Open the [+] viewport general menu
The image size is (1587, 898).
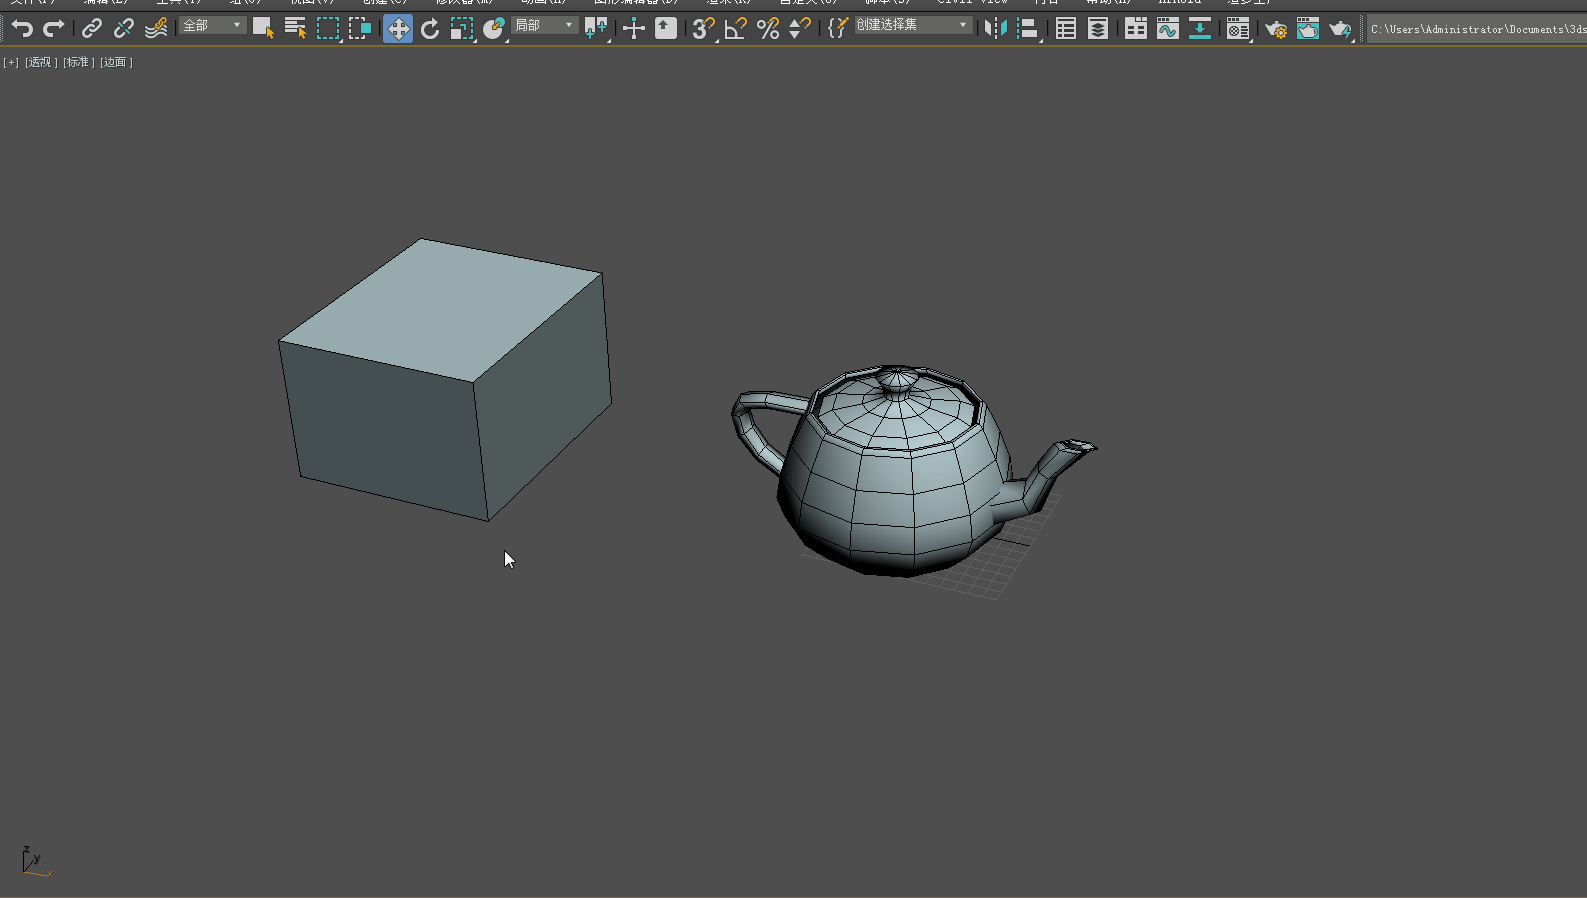(x=11, y=62)
